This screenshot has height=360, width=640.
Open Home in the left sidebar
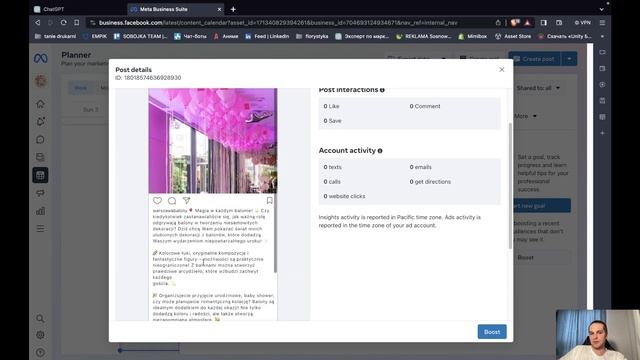pos(40,104)
